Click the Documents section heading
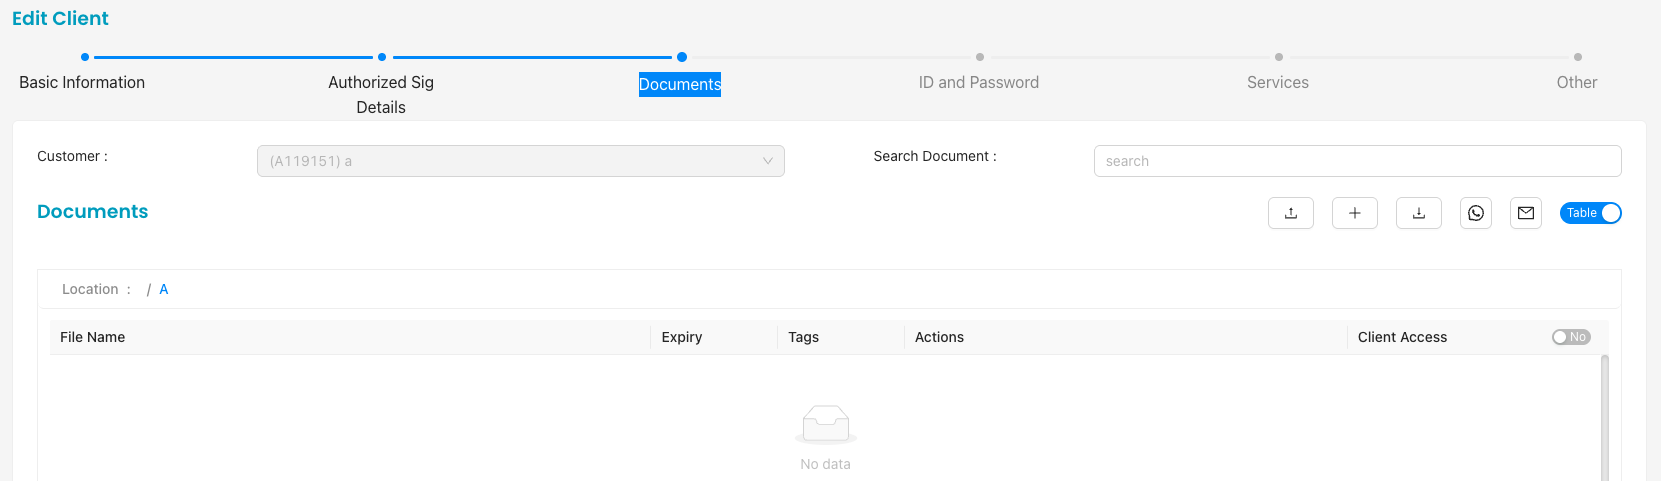 pyautogui.click(x=92, y=211)
